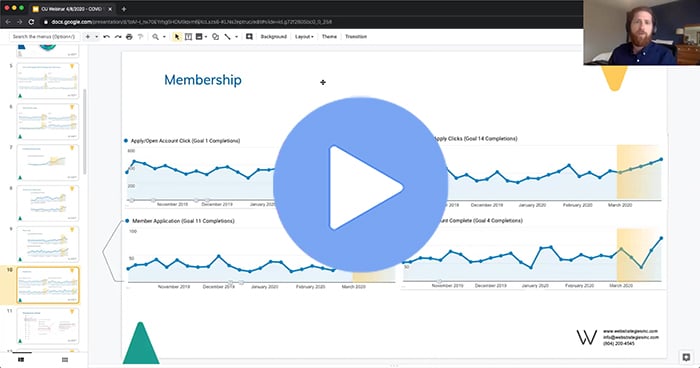Activate the paint format tool
This screenshot has width=700, height=368.
[141, 37]
